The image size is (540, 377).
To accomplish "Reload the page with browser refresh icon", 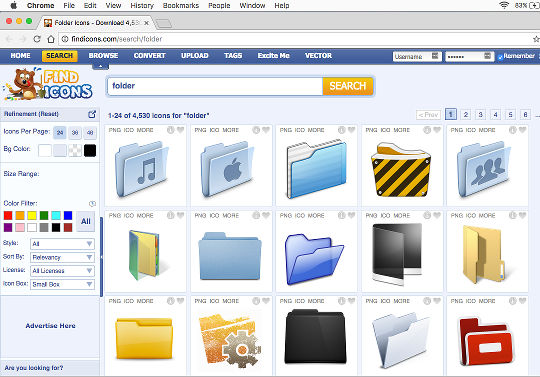I will pyautogui.click(x=37, y=39).
